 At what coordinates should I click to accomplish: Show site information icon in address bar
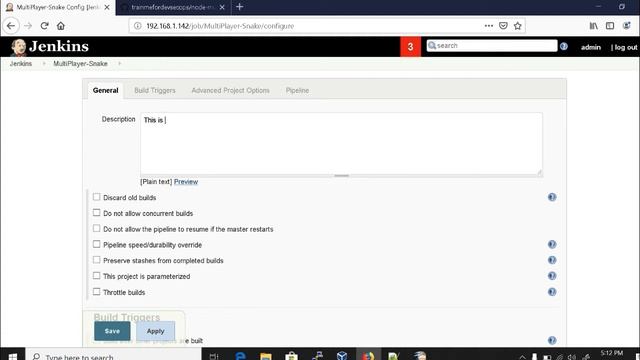[138, 26]
